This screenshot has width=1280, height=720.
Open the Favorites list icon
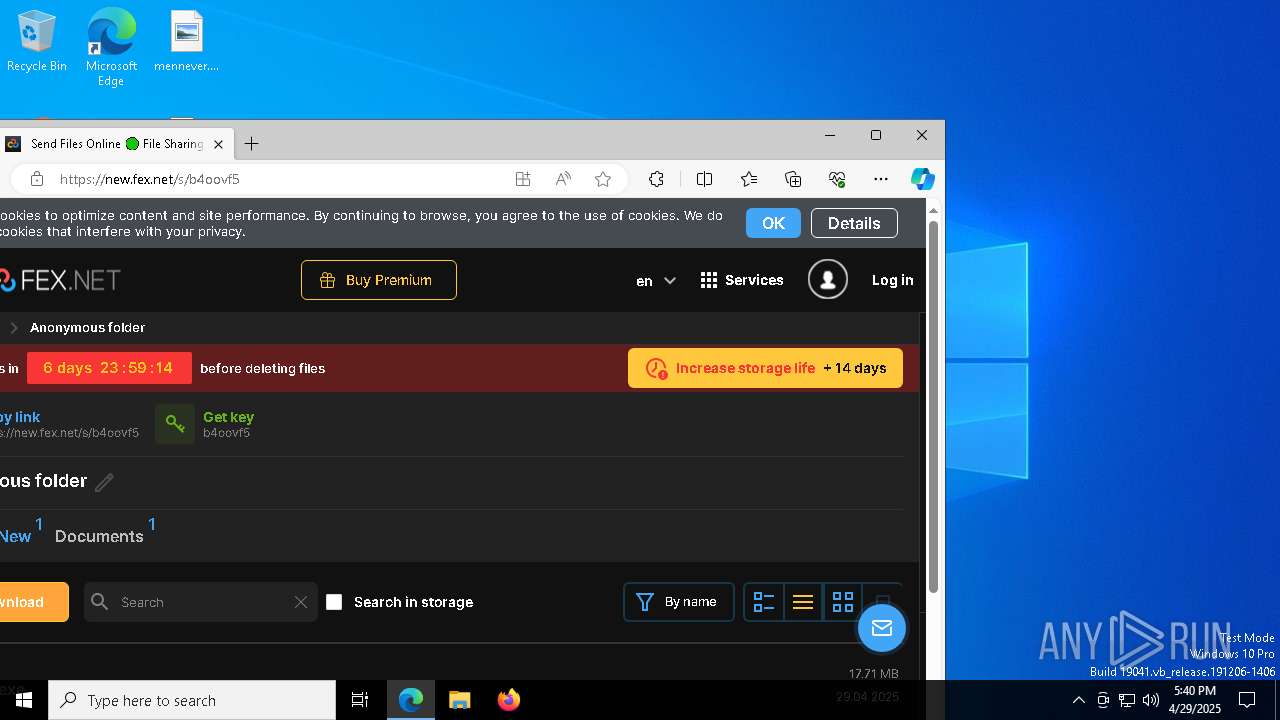point(749,179)
